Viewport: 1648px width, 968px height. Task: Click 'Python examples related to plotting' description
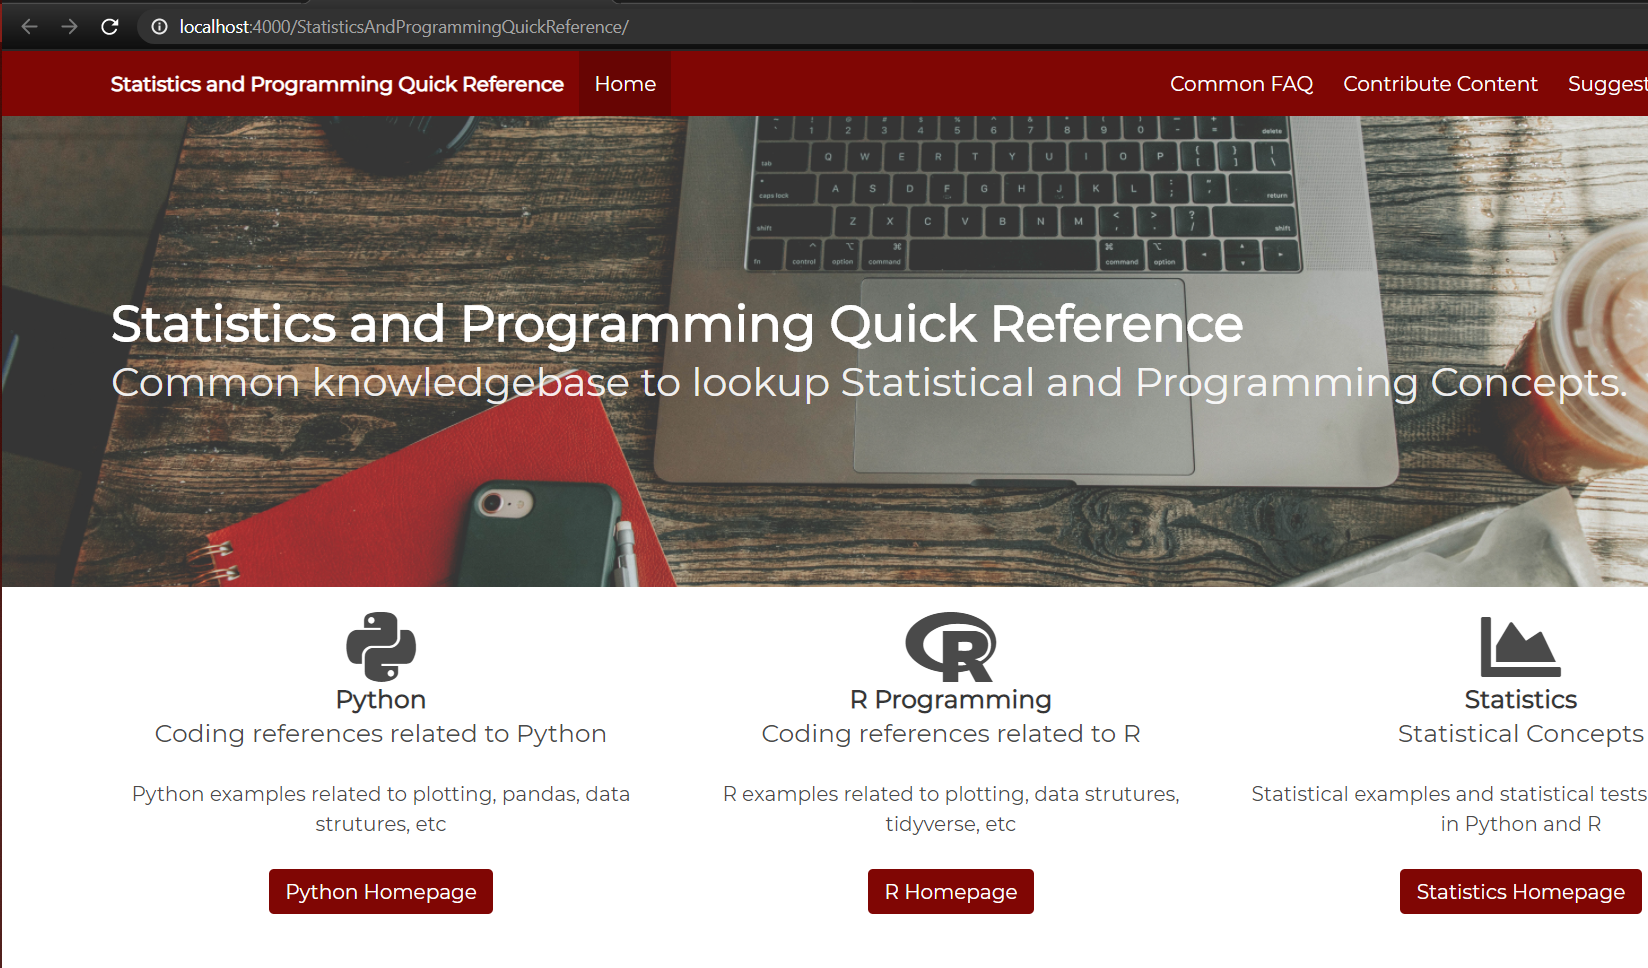[381, 809]
